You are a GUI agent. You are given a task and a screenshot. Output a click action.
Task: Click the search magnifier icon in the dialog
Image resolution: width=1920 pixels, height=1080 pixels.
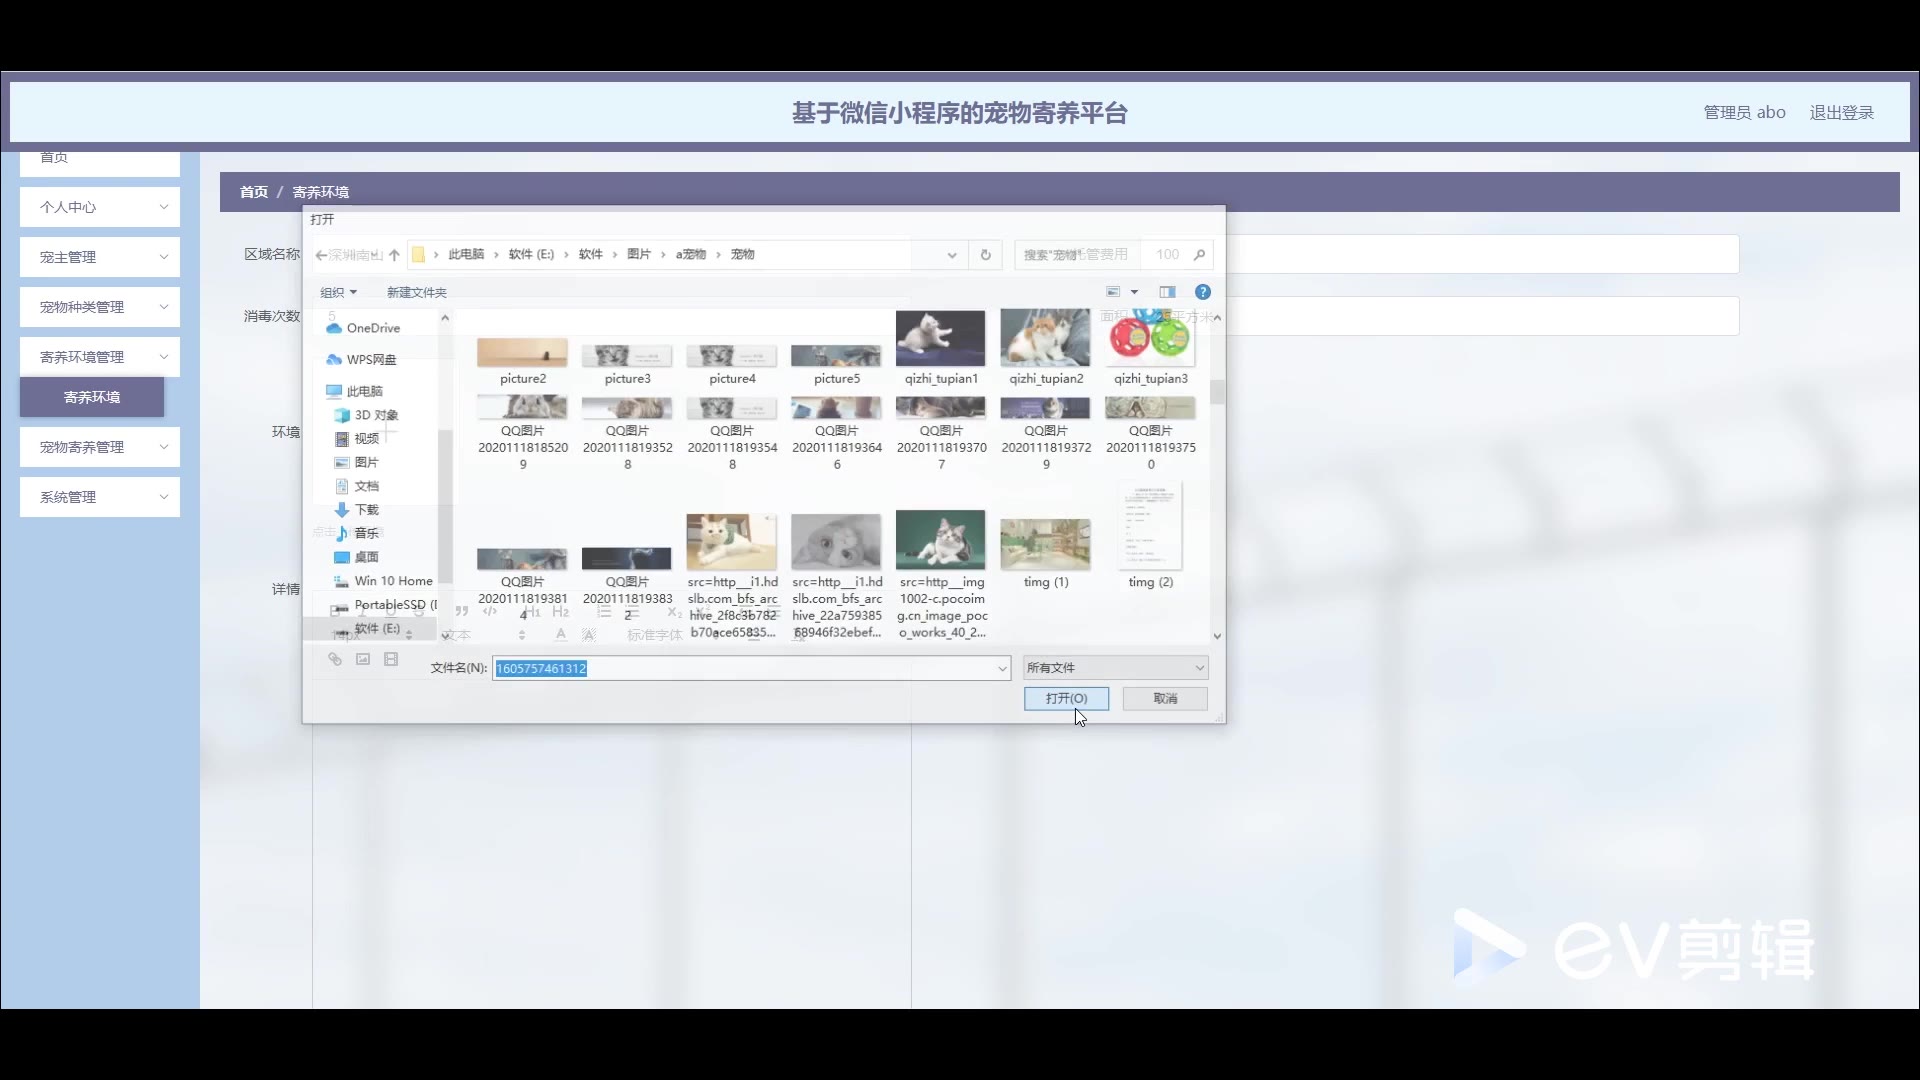click(x=1199, y=255)
